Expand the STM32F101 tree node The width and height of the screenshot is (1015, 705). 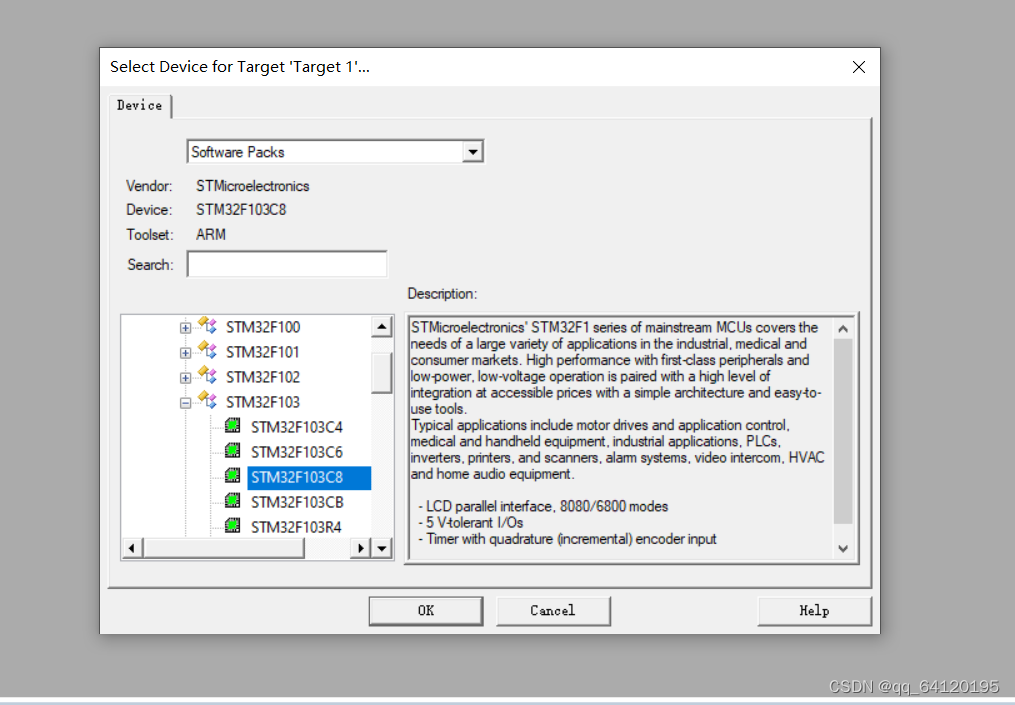(x=185, y=353)
